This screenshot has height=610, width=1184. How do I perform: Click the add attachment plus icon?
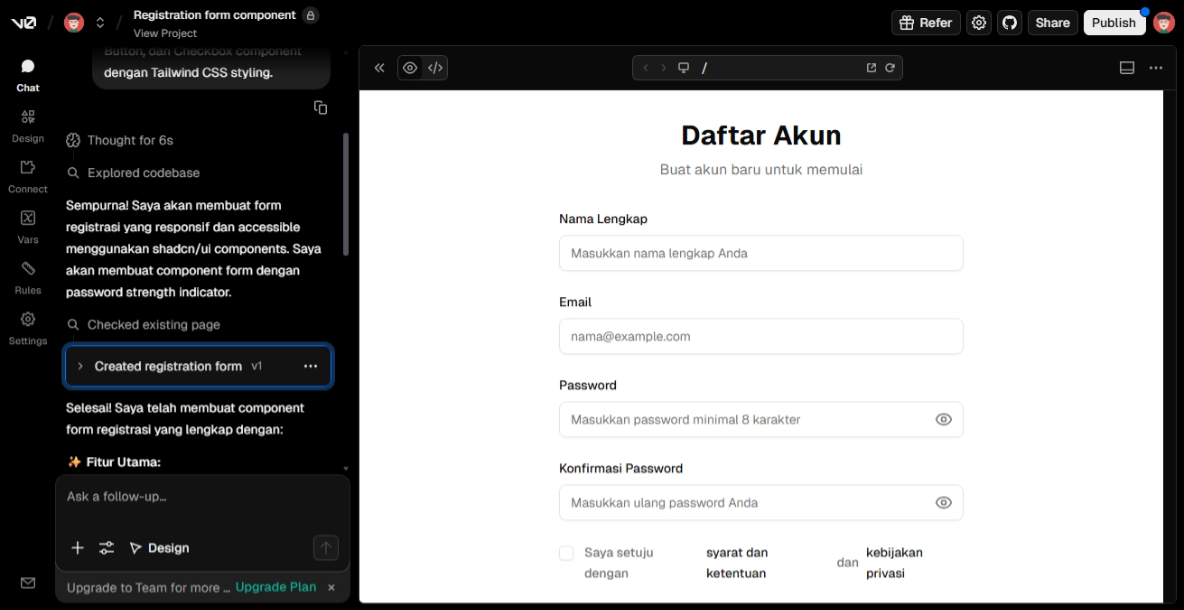tap(77, 548)
